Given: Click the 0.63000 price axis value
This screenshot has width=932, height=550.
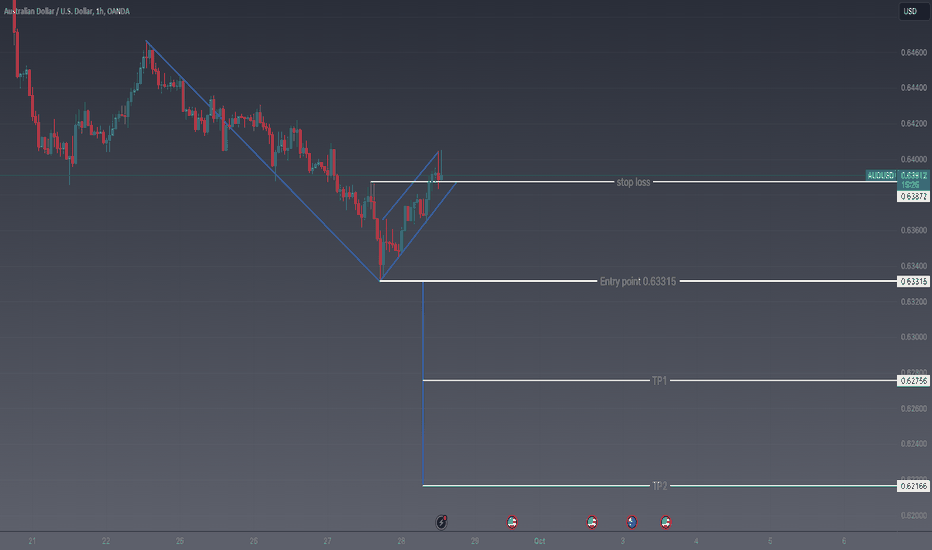Looking at the screenshot, I should click(x=914, y=337).
